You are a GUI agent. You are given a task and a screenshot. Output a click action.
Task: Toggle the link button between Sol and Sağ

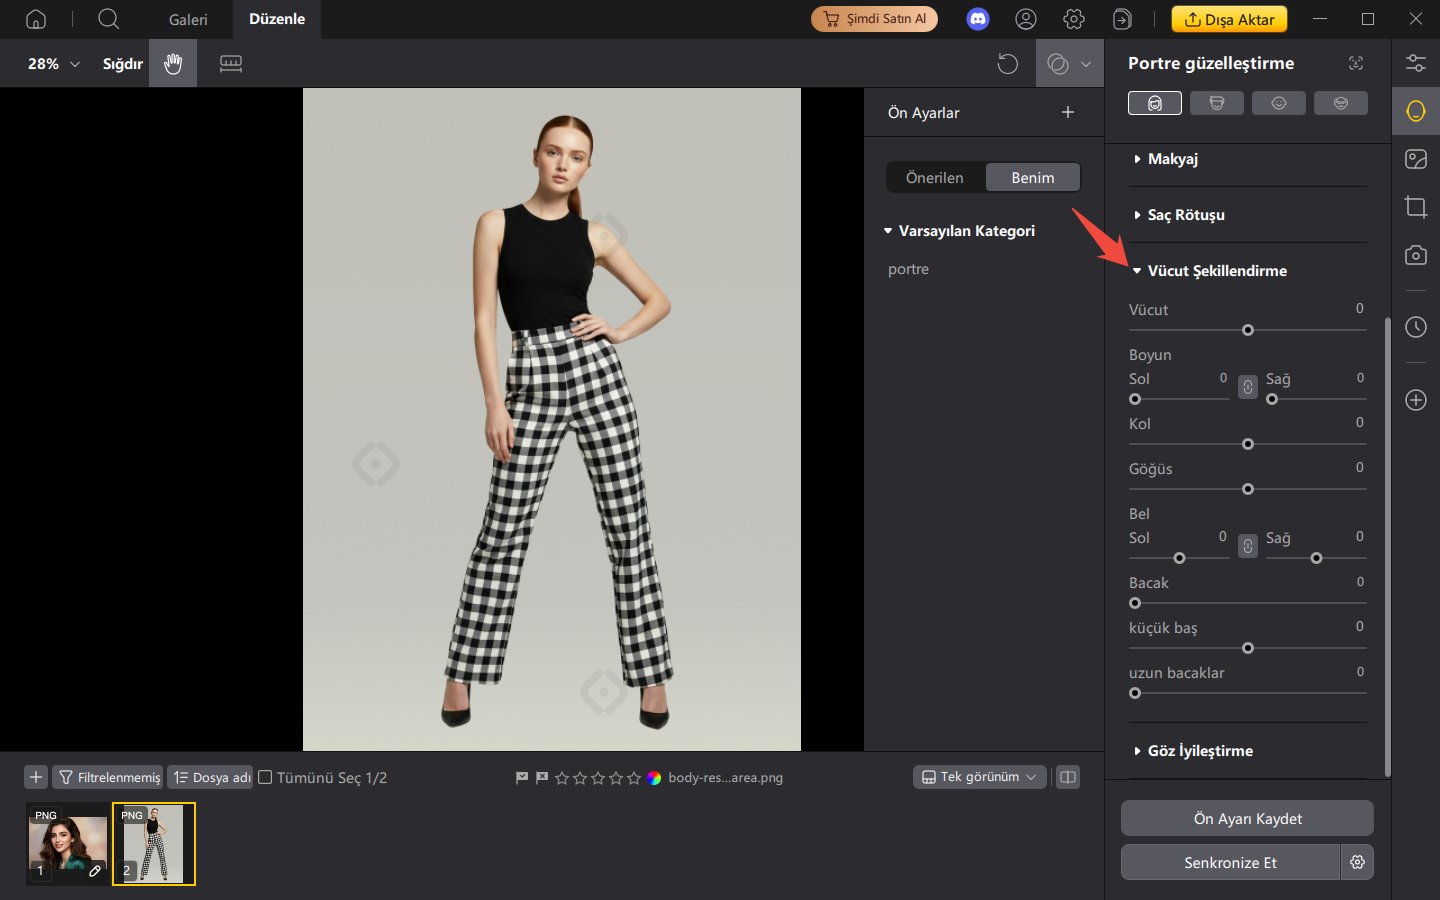point(1247,386)
